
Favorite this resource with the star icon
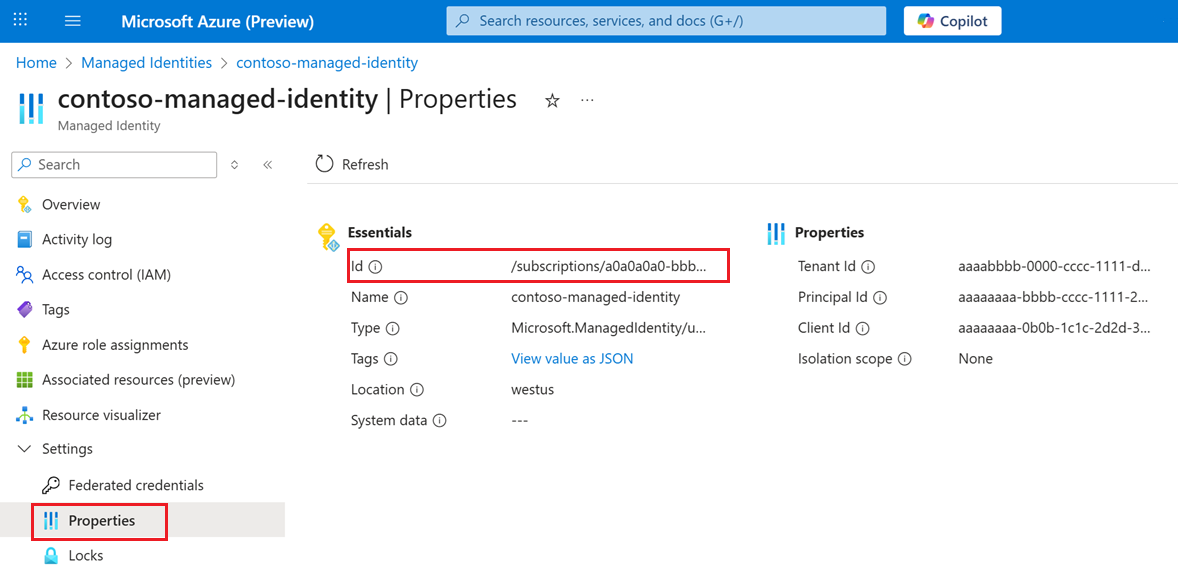point(552,100)
